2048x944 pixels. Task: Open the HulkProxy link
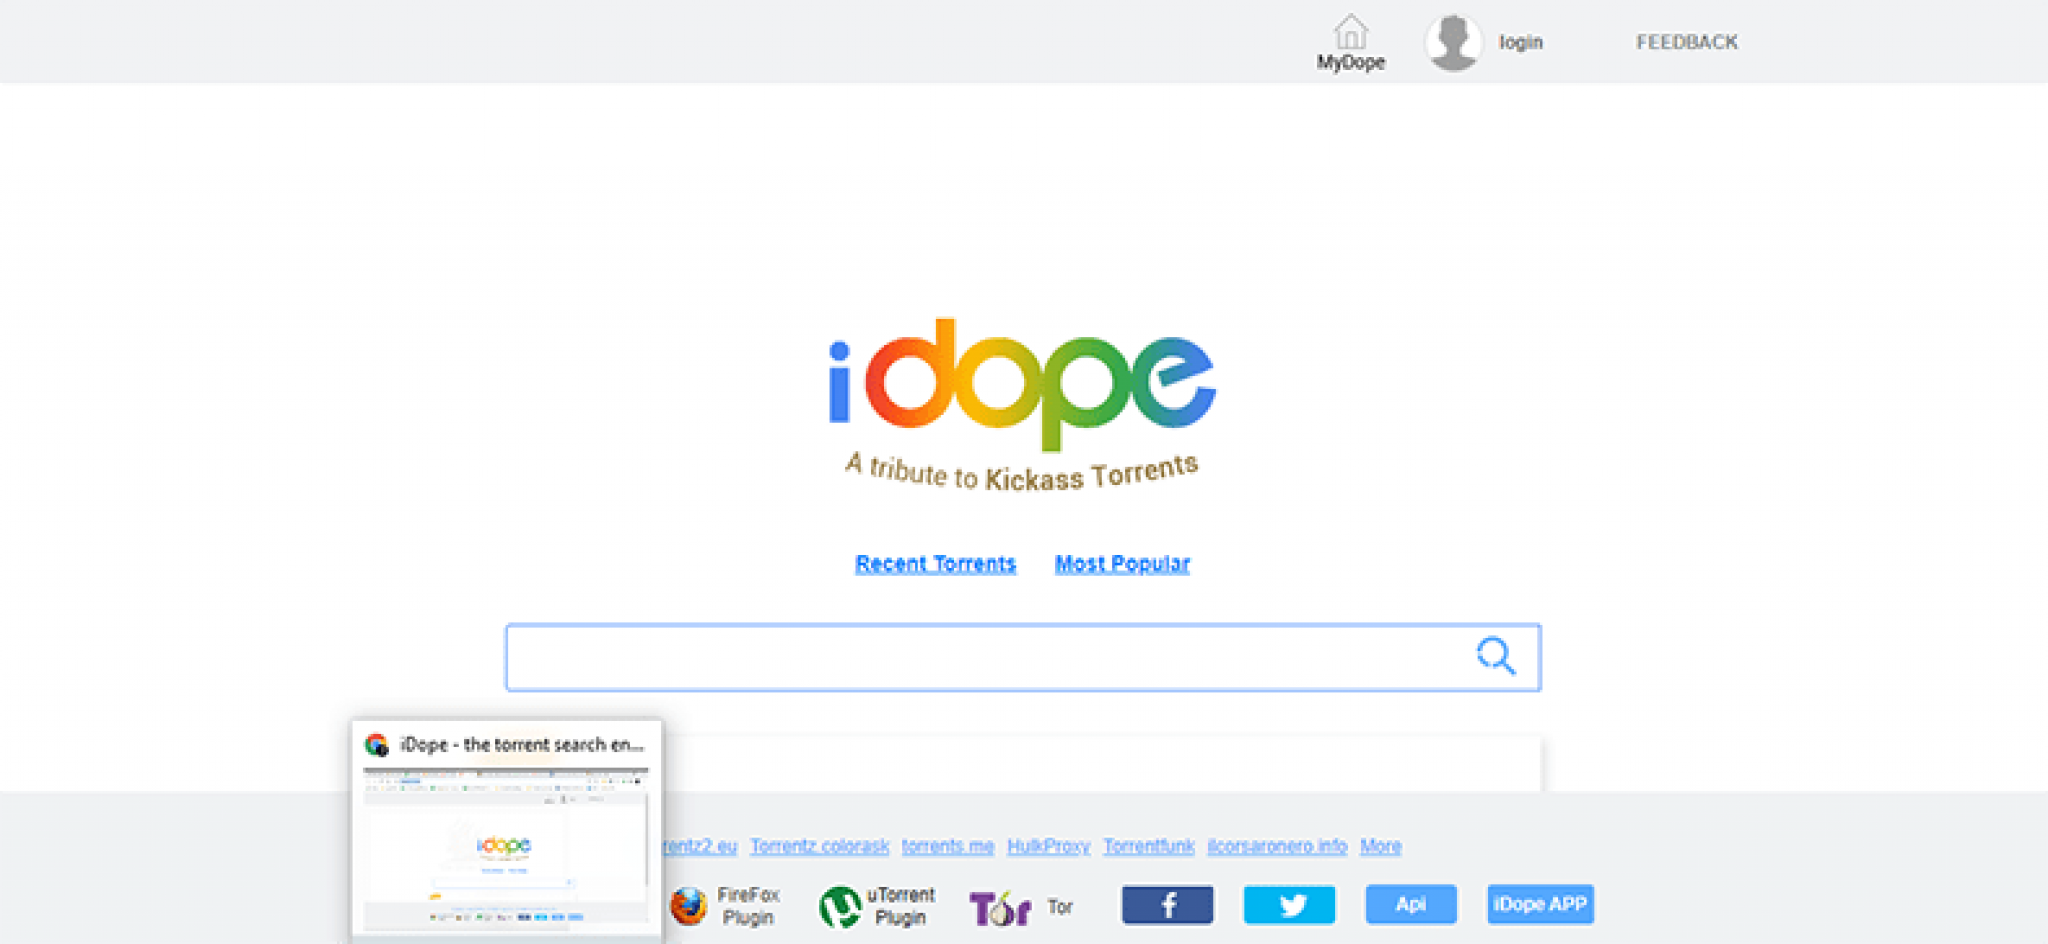pyautogui.click(x=1049, y=846)
